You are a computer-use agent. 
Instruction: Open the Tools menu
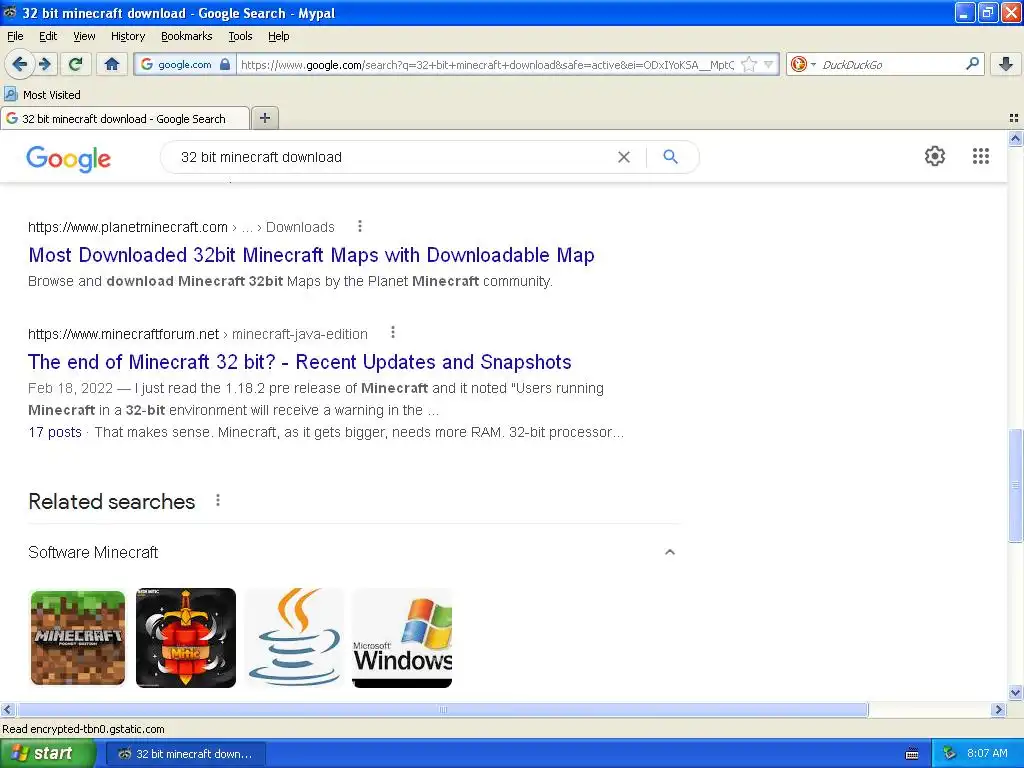(240, 36)
